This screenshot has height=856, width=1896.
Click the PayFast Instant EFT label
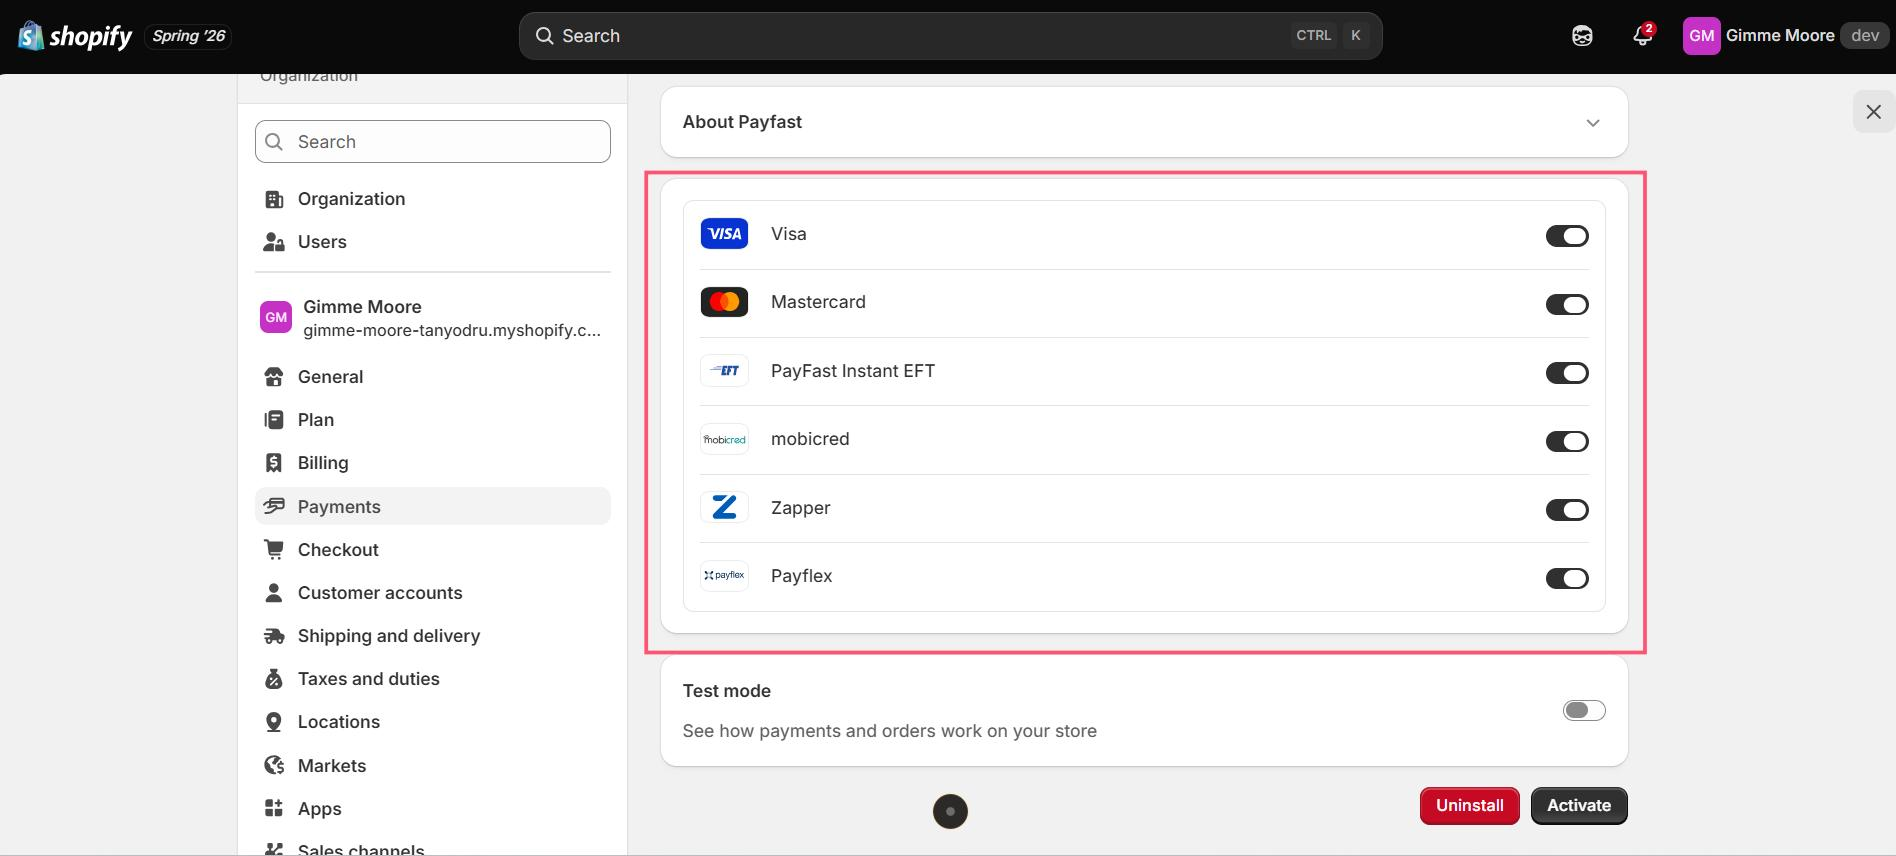[x=853, y=371]
